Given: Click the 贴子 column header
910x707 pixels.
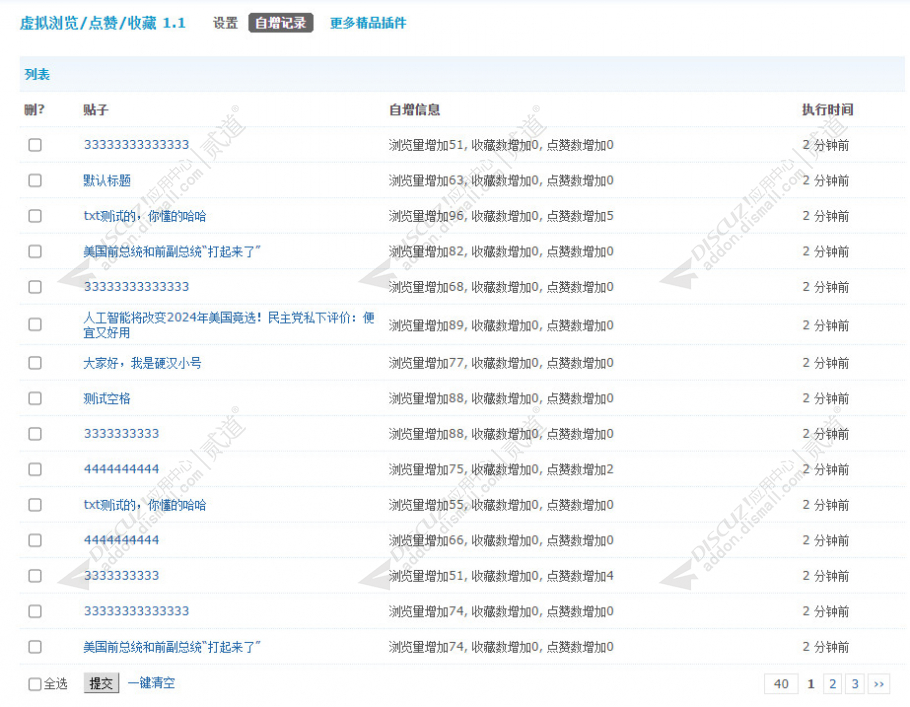Looking at the screenshot, I should [x=96, y=110].
